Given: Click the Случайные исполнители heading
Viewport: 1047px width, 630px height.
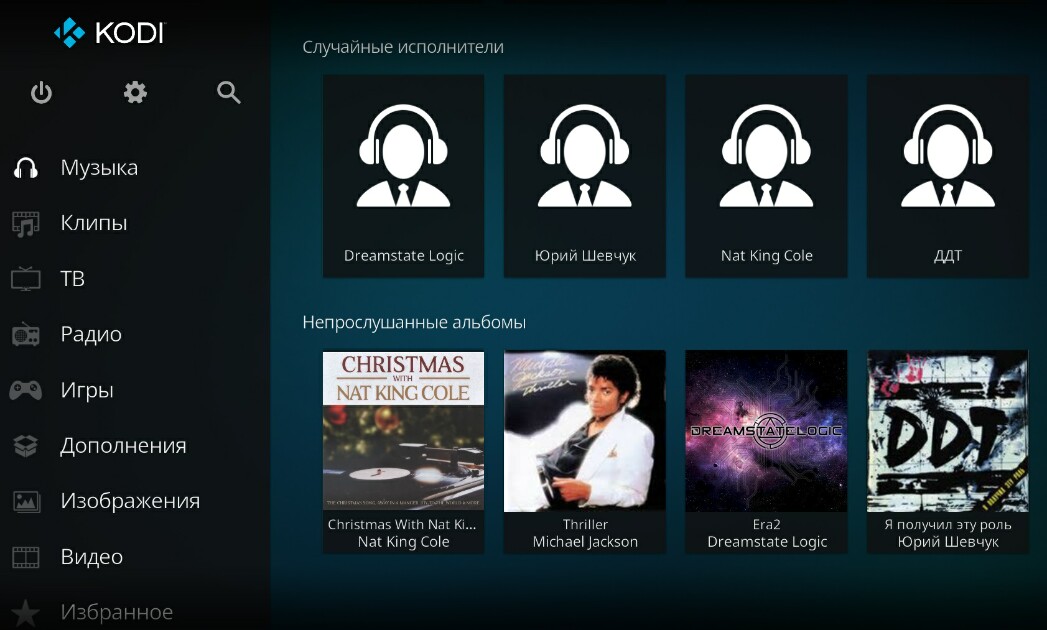Looking at the screenshot, I should [403, 47].
